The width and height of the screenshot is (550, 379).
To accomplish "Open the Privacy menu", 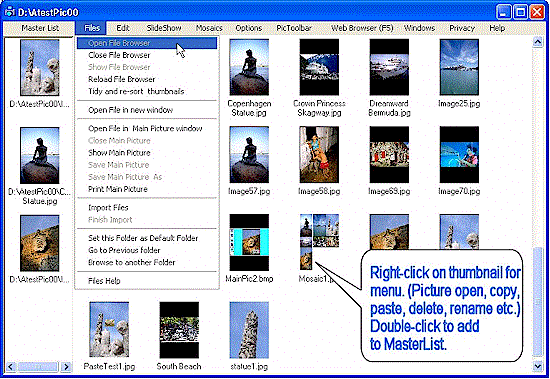I will point(462,28).
